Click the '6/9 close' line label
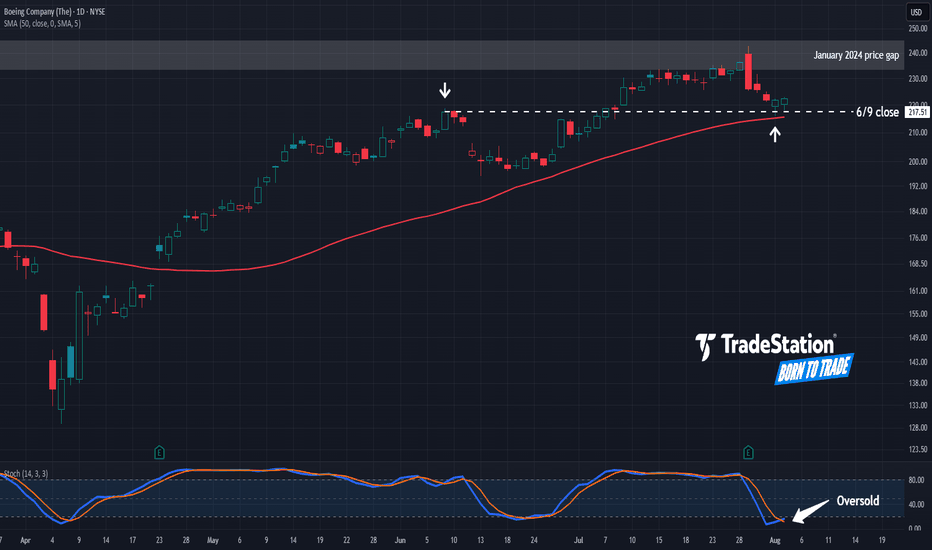This screenshot has width=932, height=550. tap(877, 112)
